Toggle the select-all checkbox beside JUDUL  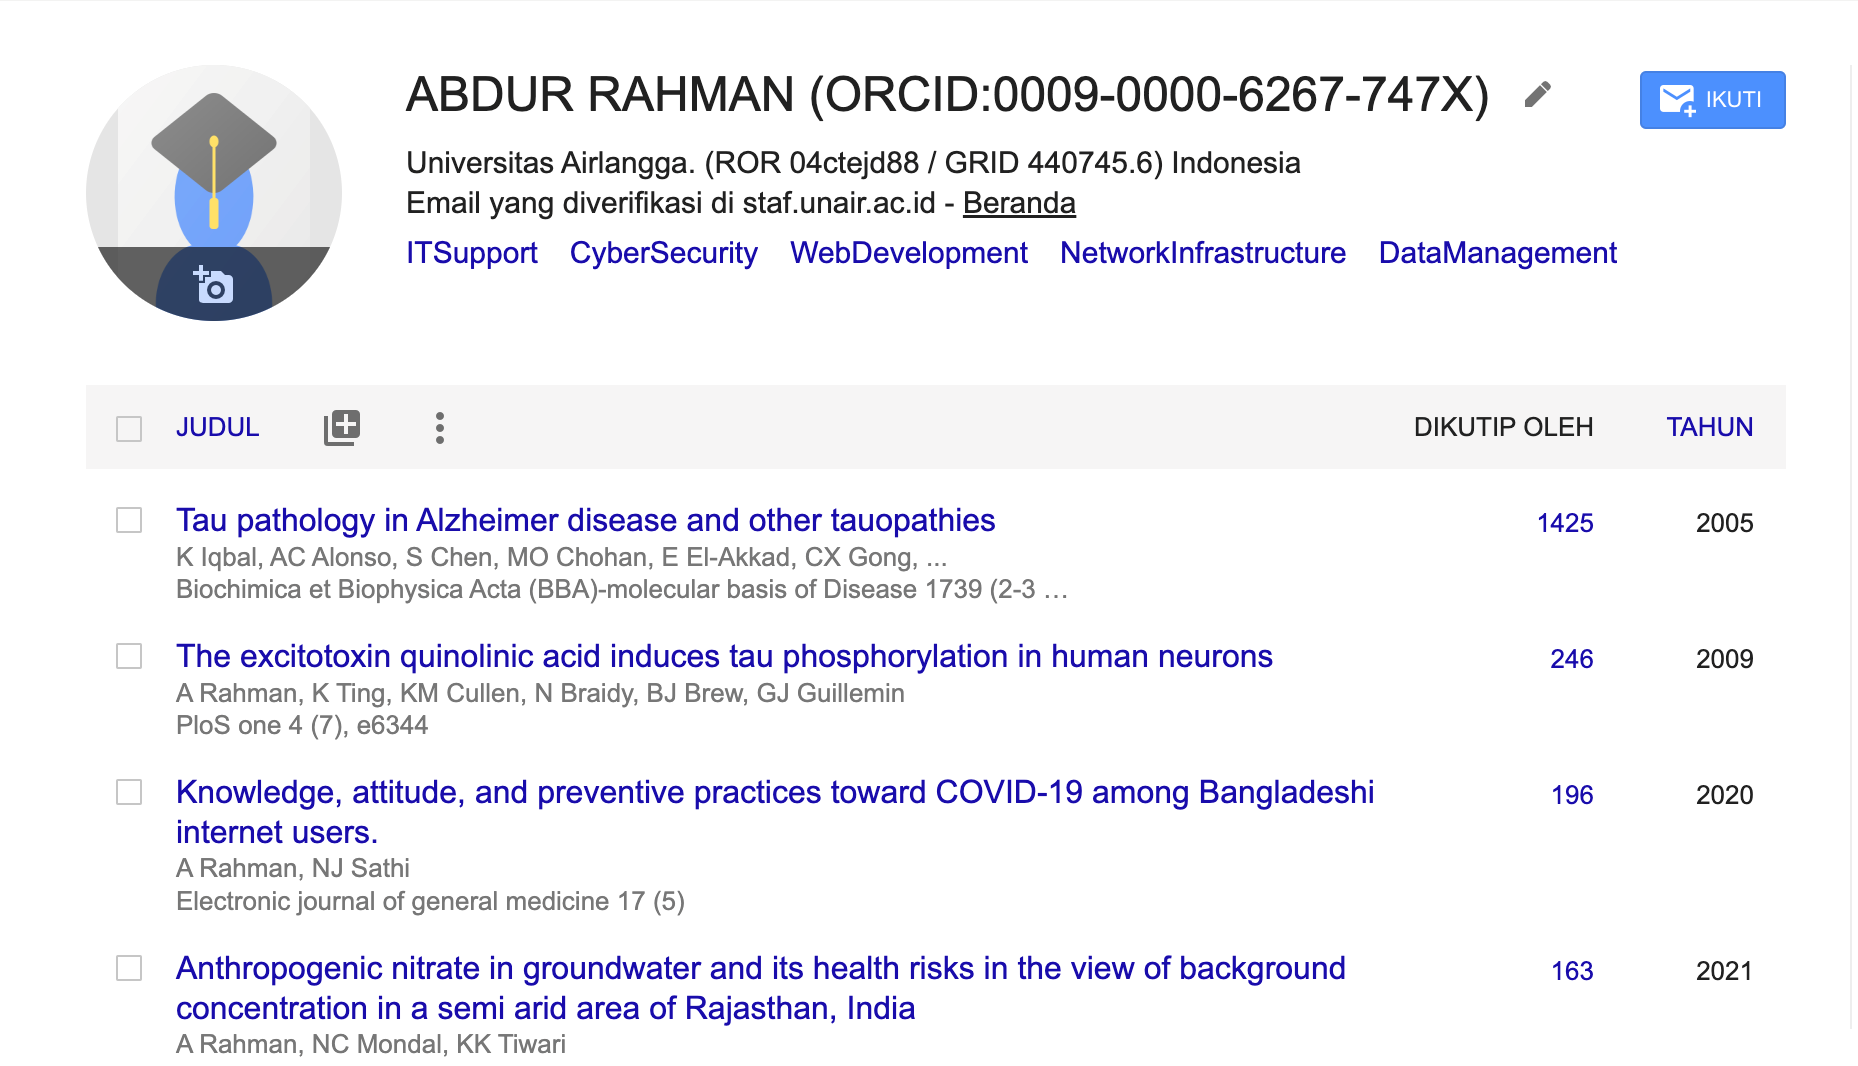click(129, 429)
